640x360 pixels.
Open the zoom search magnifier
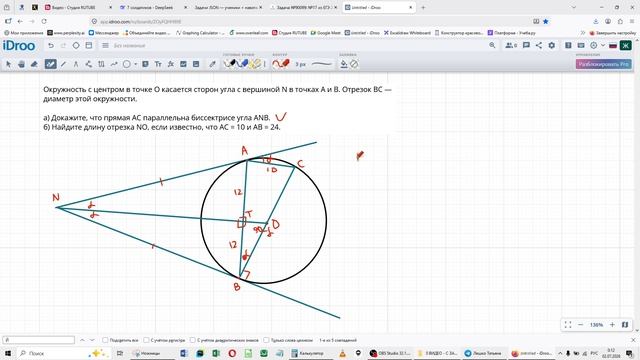point(492,45)
